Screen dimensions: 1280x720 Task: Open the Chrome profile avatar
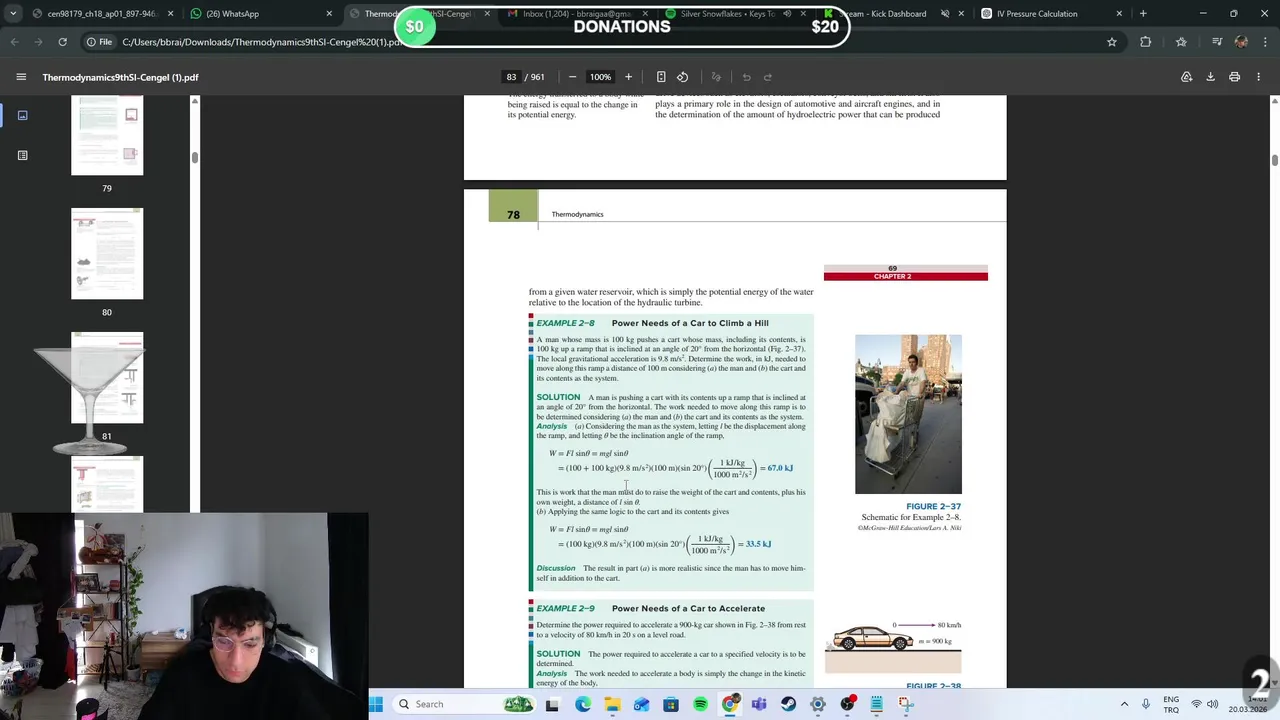1241,42
